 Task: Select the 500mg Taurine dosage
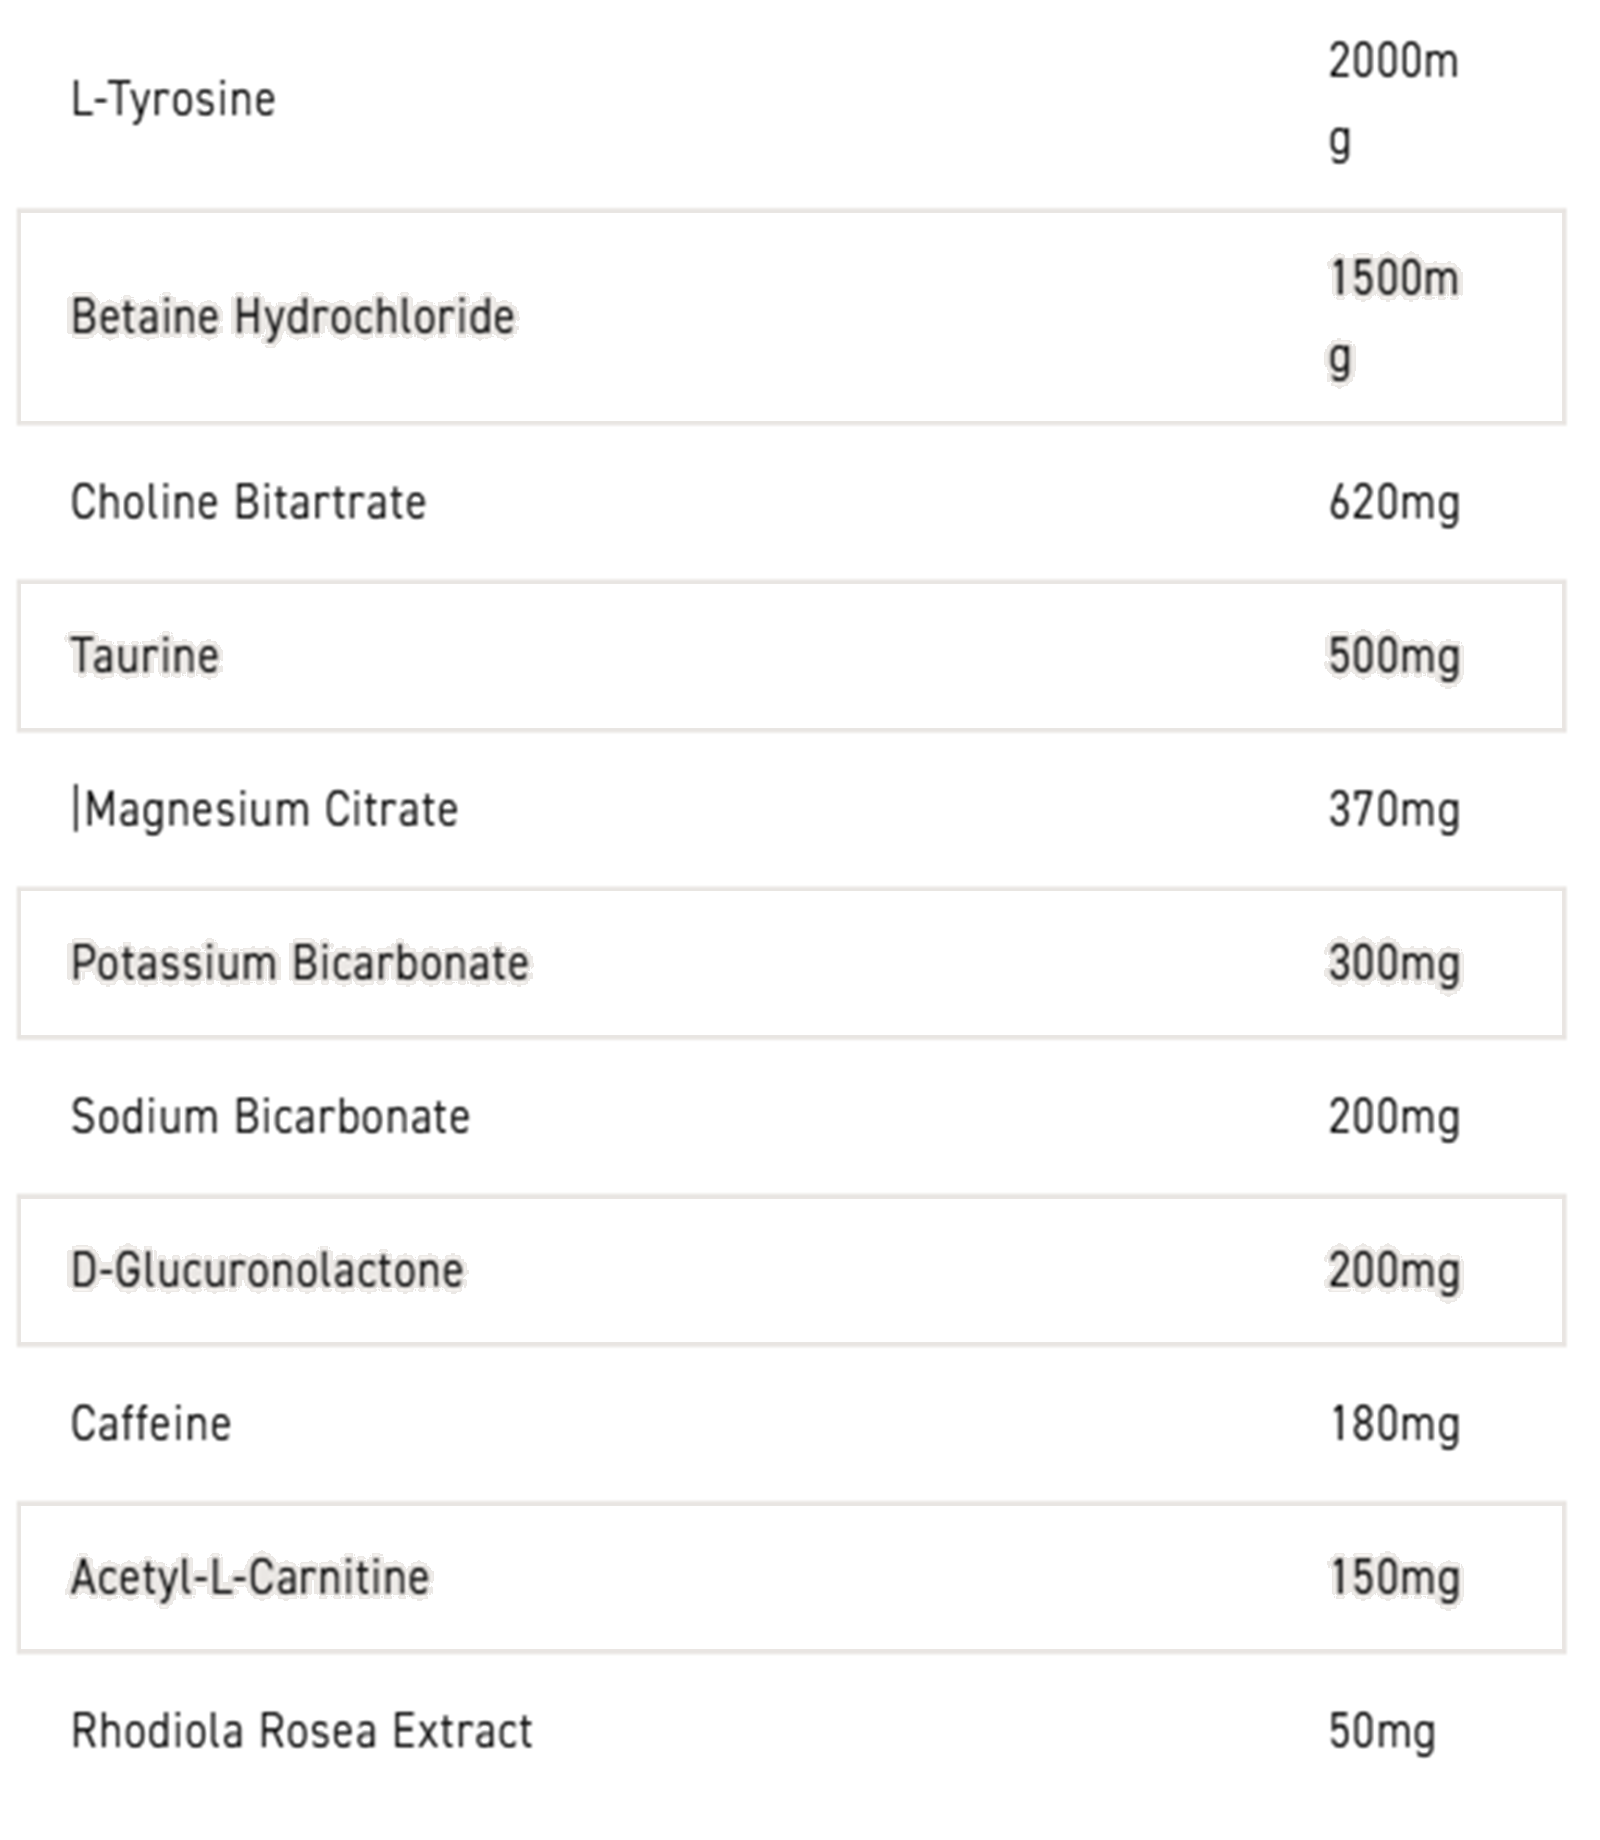tap(1393, 657)
